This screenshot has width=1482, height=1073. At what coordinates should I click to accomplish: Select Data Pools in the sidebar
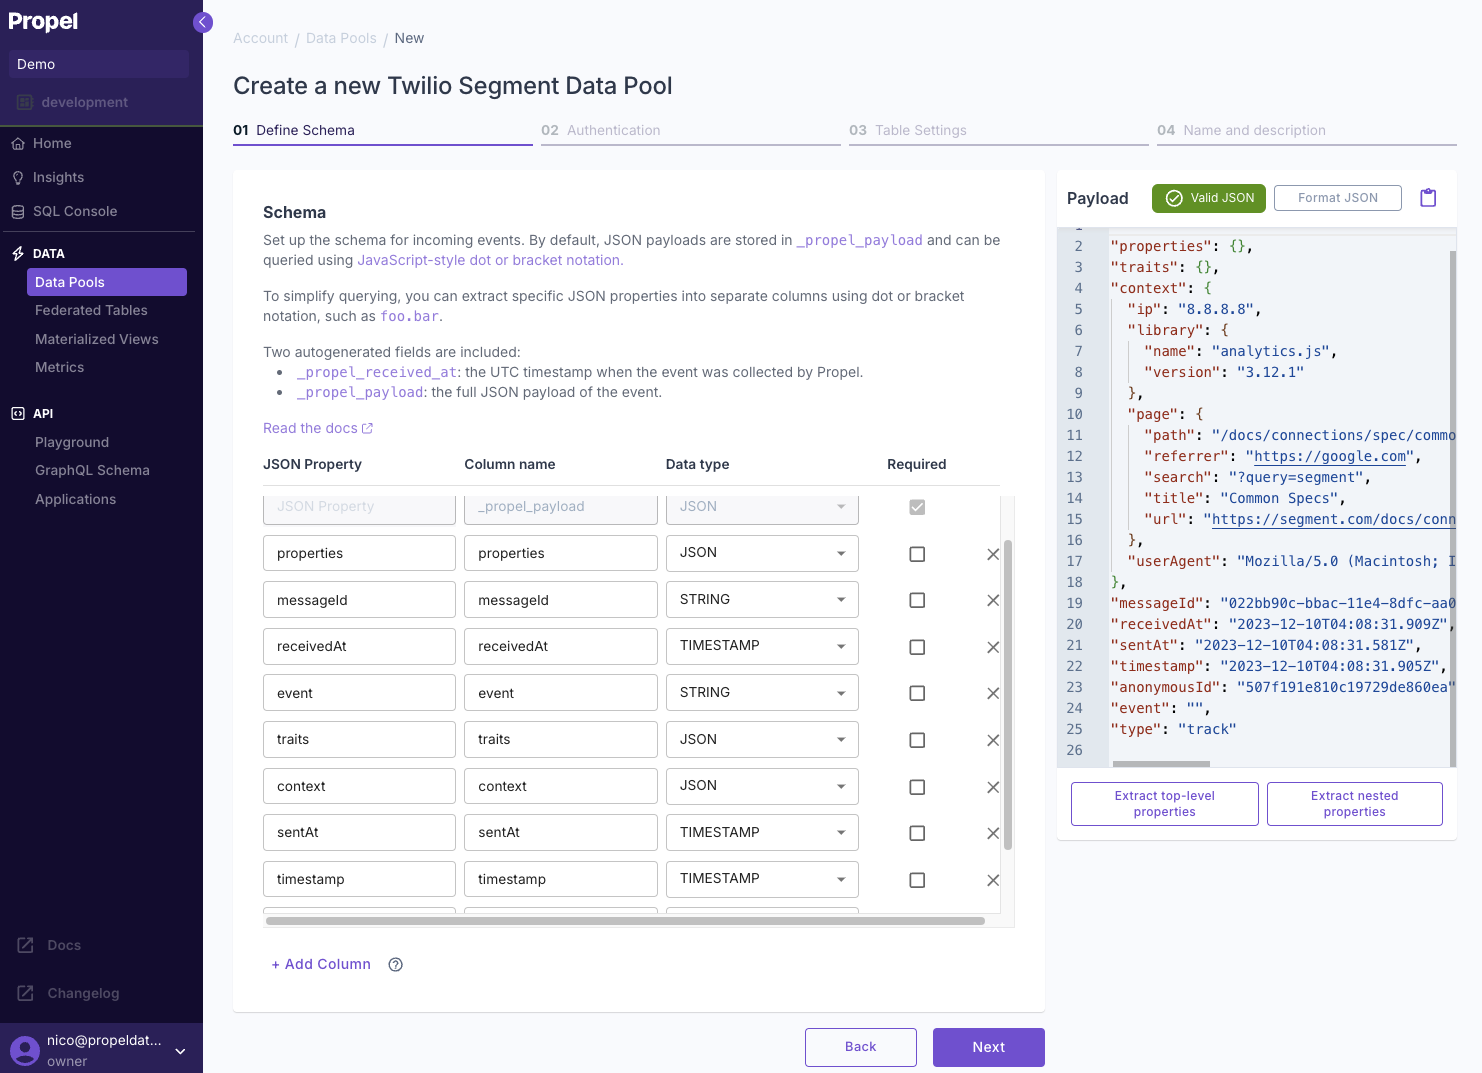tap(68, 282)
